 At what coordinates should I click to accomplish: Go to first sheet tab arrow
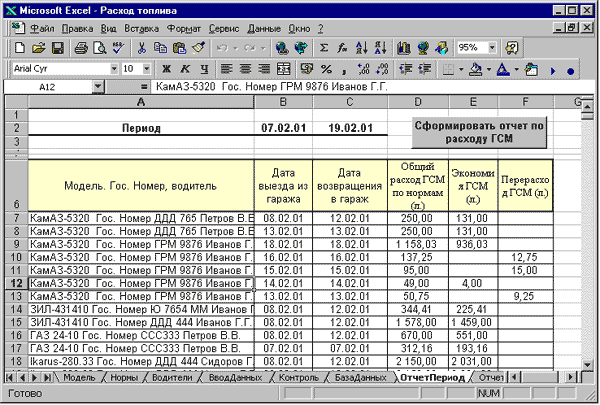10,377
